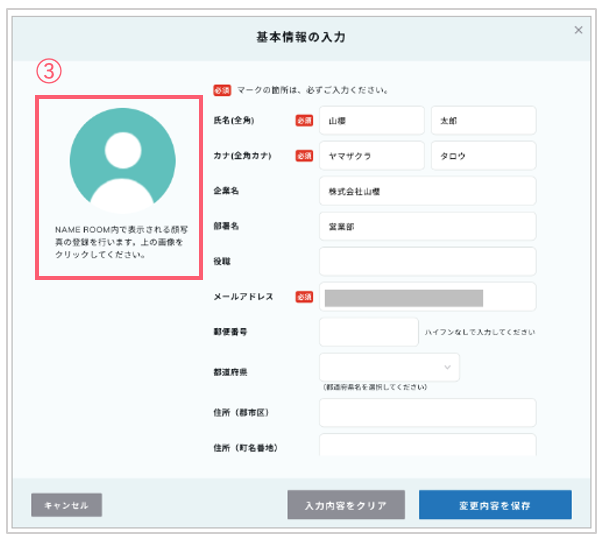
Task: Open the 都道府県 prefecture dropdown
Action: click(389, 367)
